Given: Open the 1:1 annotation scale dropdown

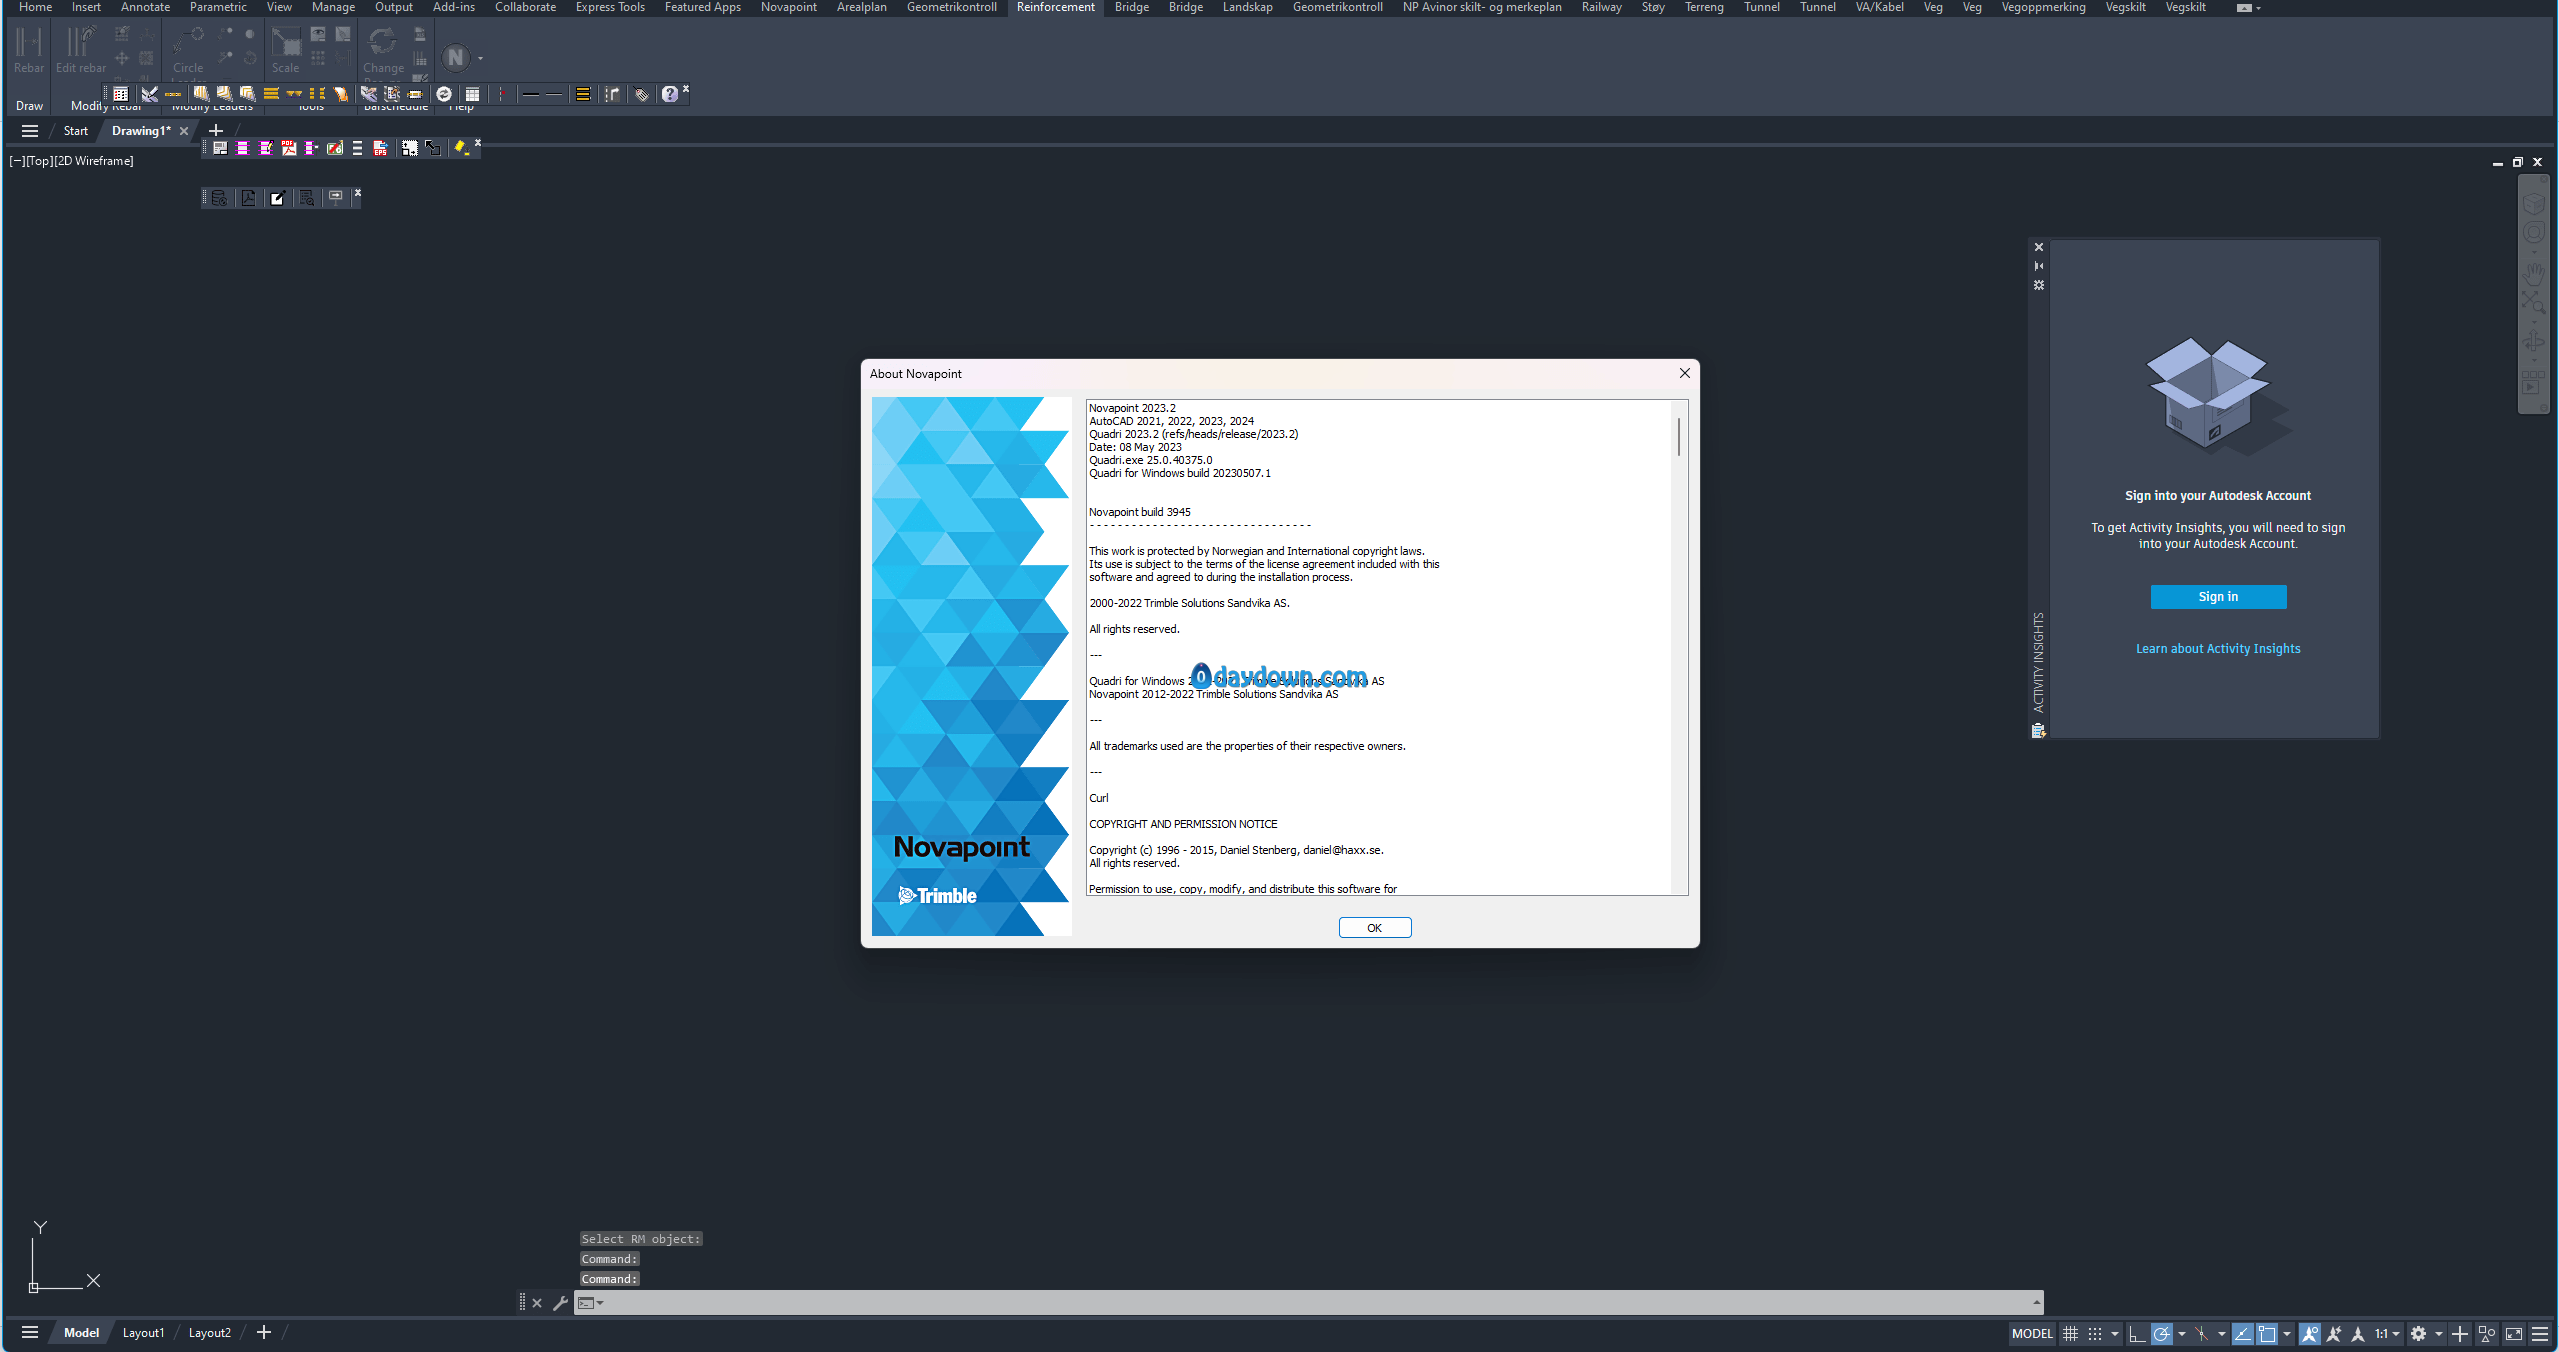Looking at the screenshot, I should click(2387, 1333).
